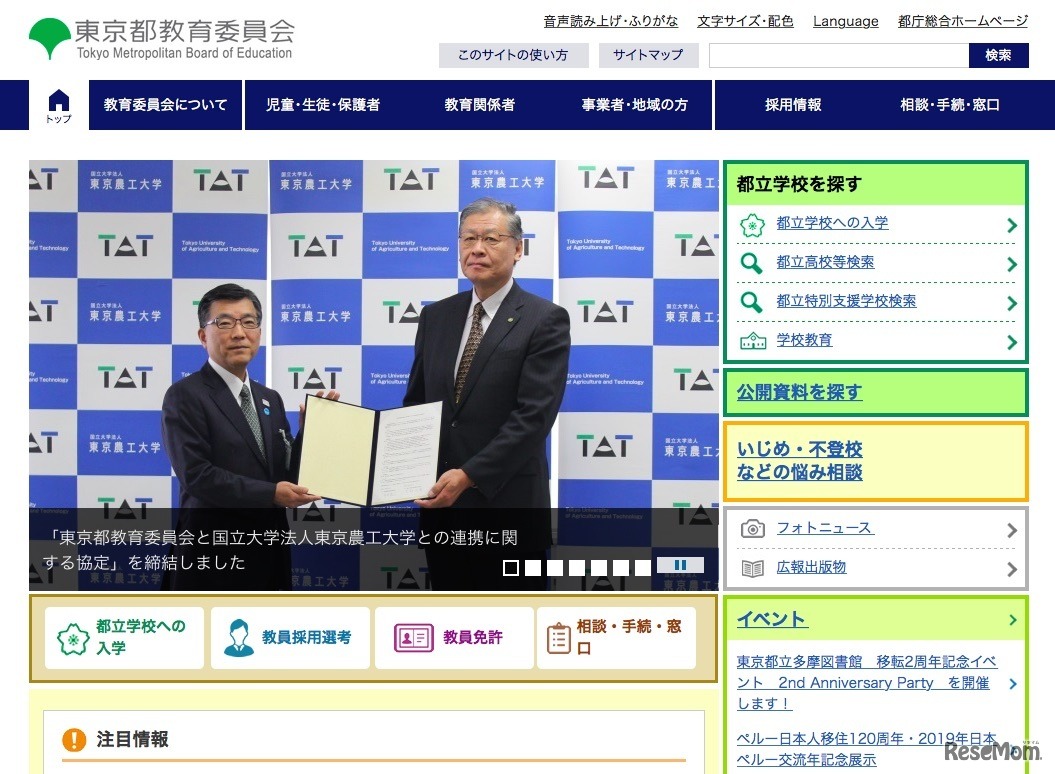This screenshot has width=1055, height=774.
Task: Click the site search input field
Action: 839,55
